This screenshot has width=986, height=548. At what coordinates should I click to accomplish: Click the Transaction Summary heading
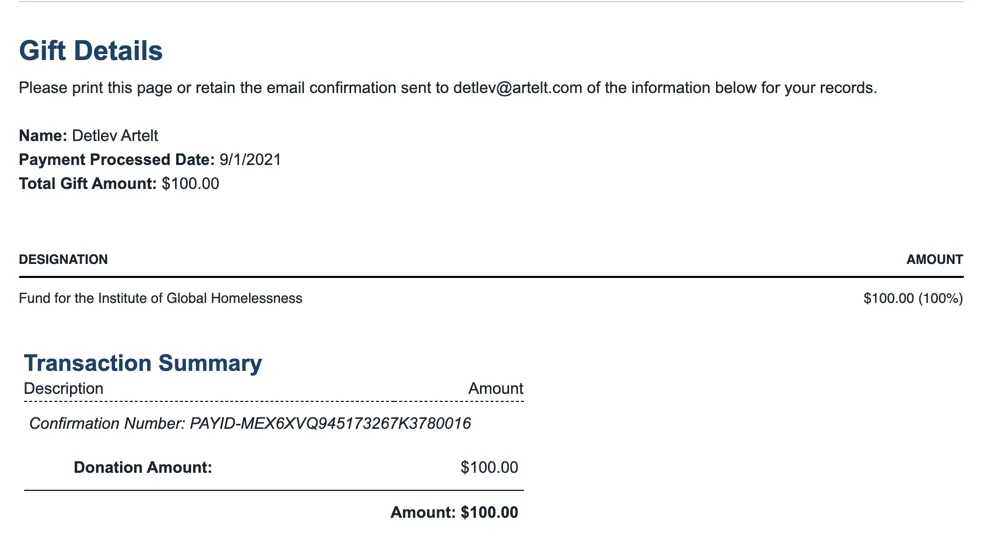[x=143, y=363]
